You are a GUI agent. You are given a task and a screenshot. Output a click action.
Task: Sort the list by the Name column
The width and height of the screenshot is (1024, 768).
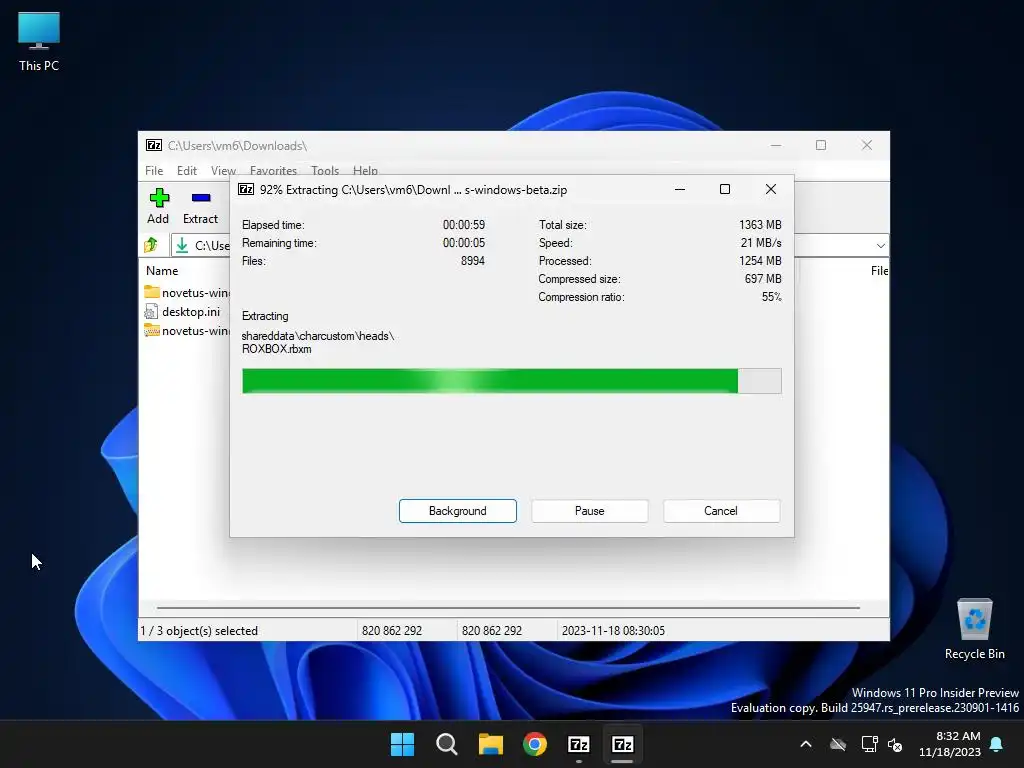(162, 270)
